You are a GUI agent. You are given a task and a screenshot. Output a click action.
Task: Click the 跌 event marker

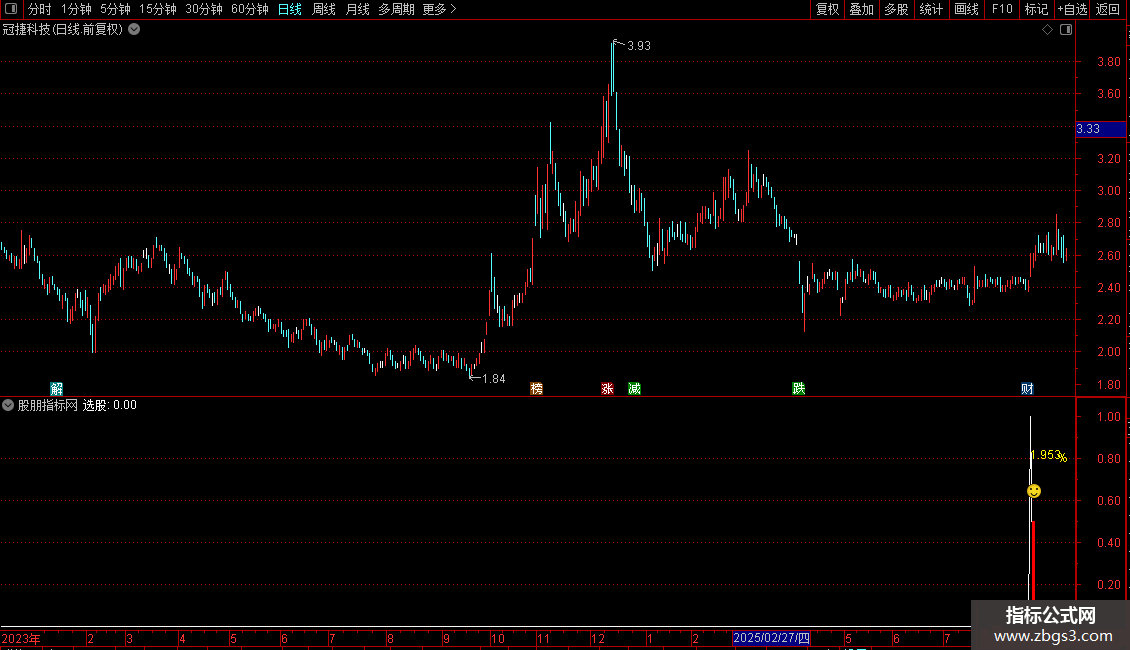[798, 389]
